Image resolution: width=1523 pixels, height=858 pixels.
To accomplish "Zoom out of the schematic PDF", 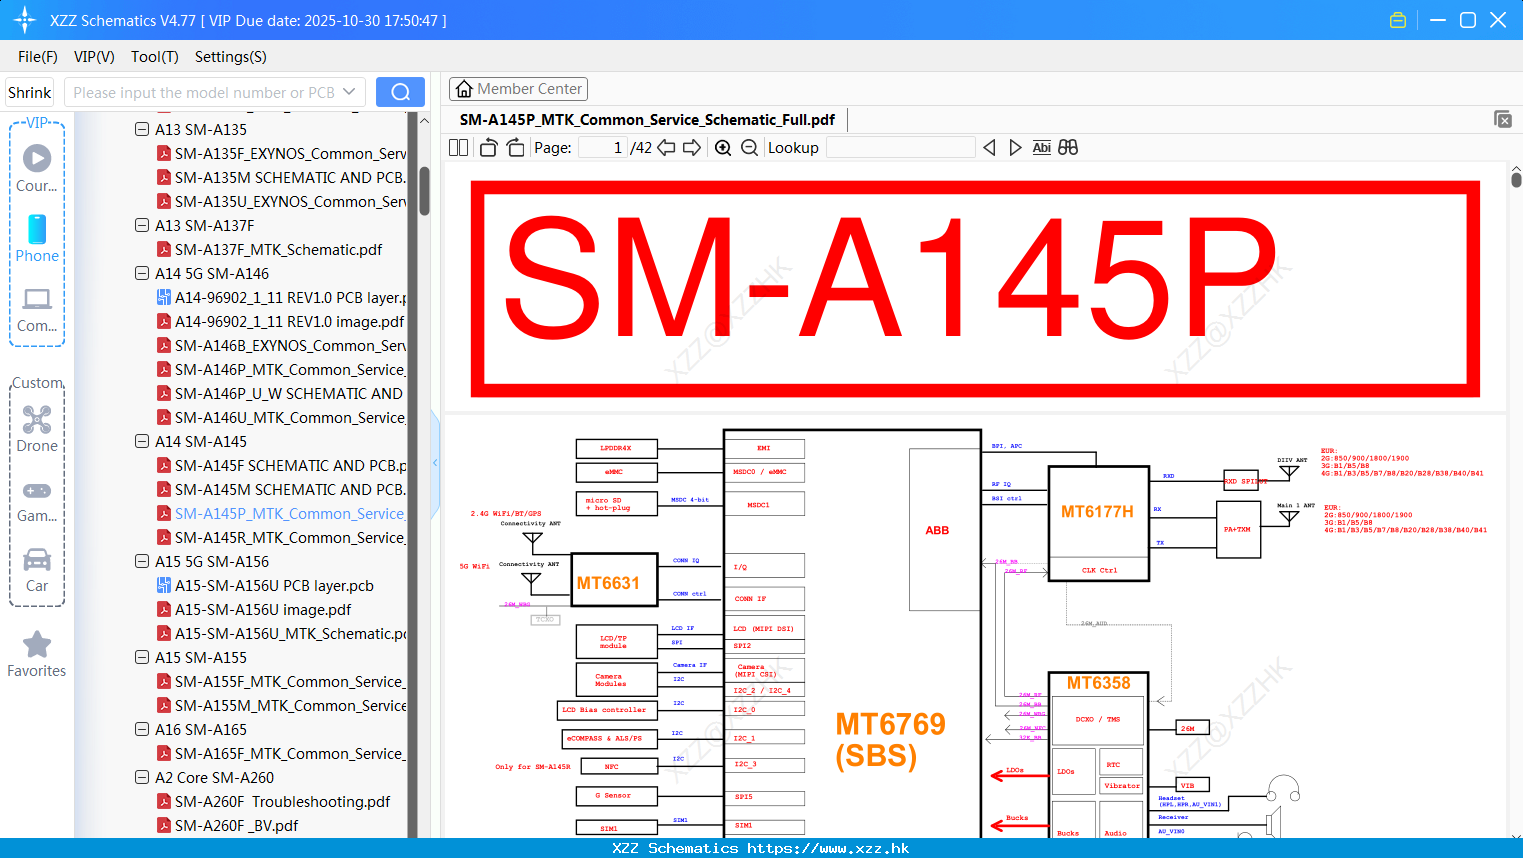I will (748, 147).
